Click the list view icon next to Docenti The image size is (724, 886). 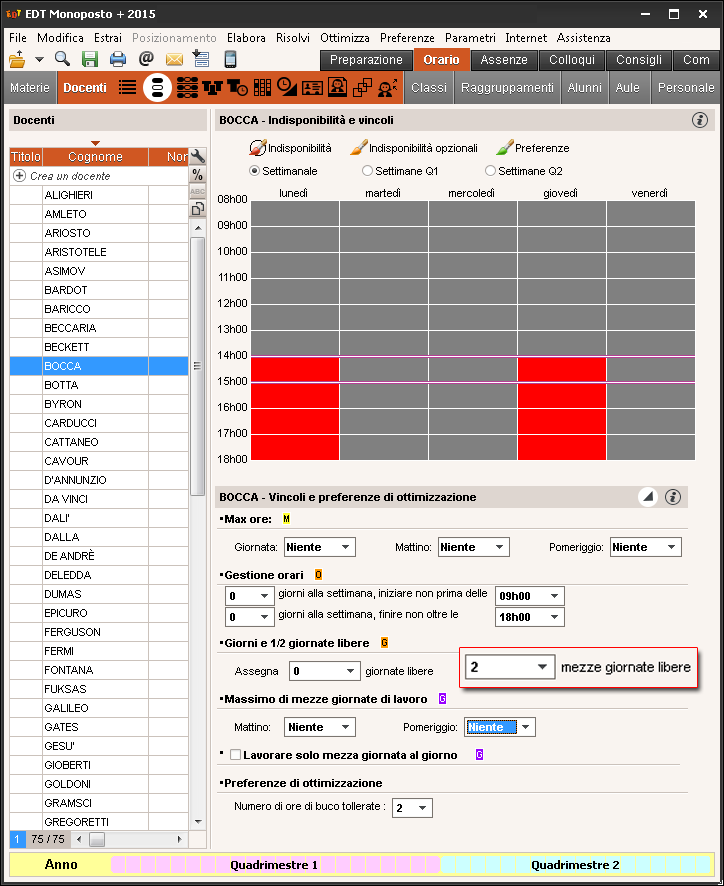click(128, 87)
